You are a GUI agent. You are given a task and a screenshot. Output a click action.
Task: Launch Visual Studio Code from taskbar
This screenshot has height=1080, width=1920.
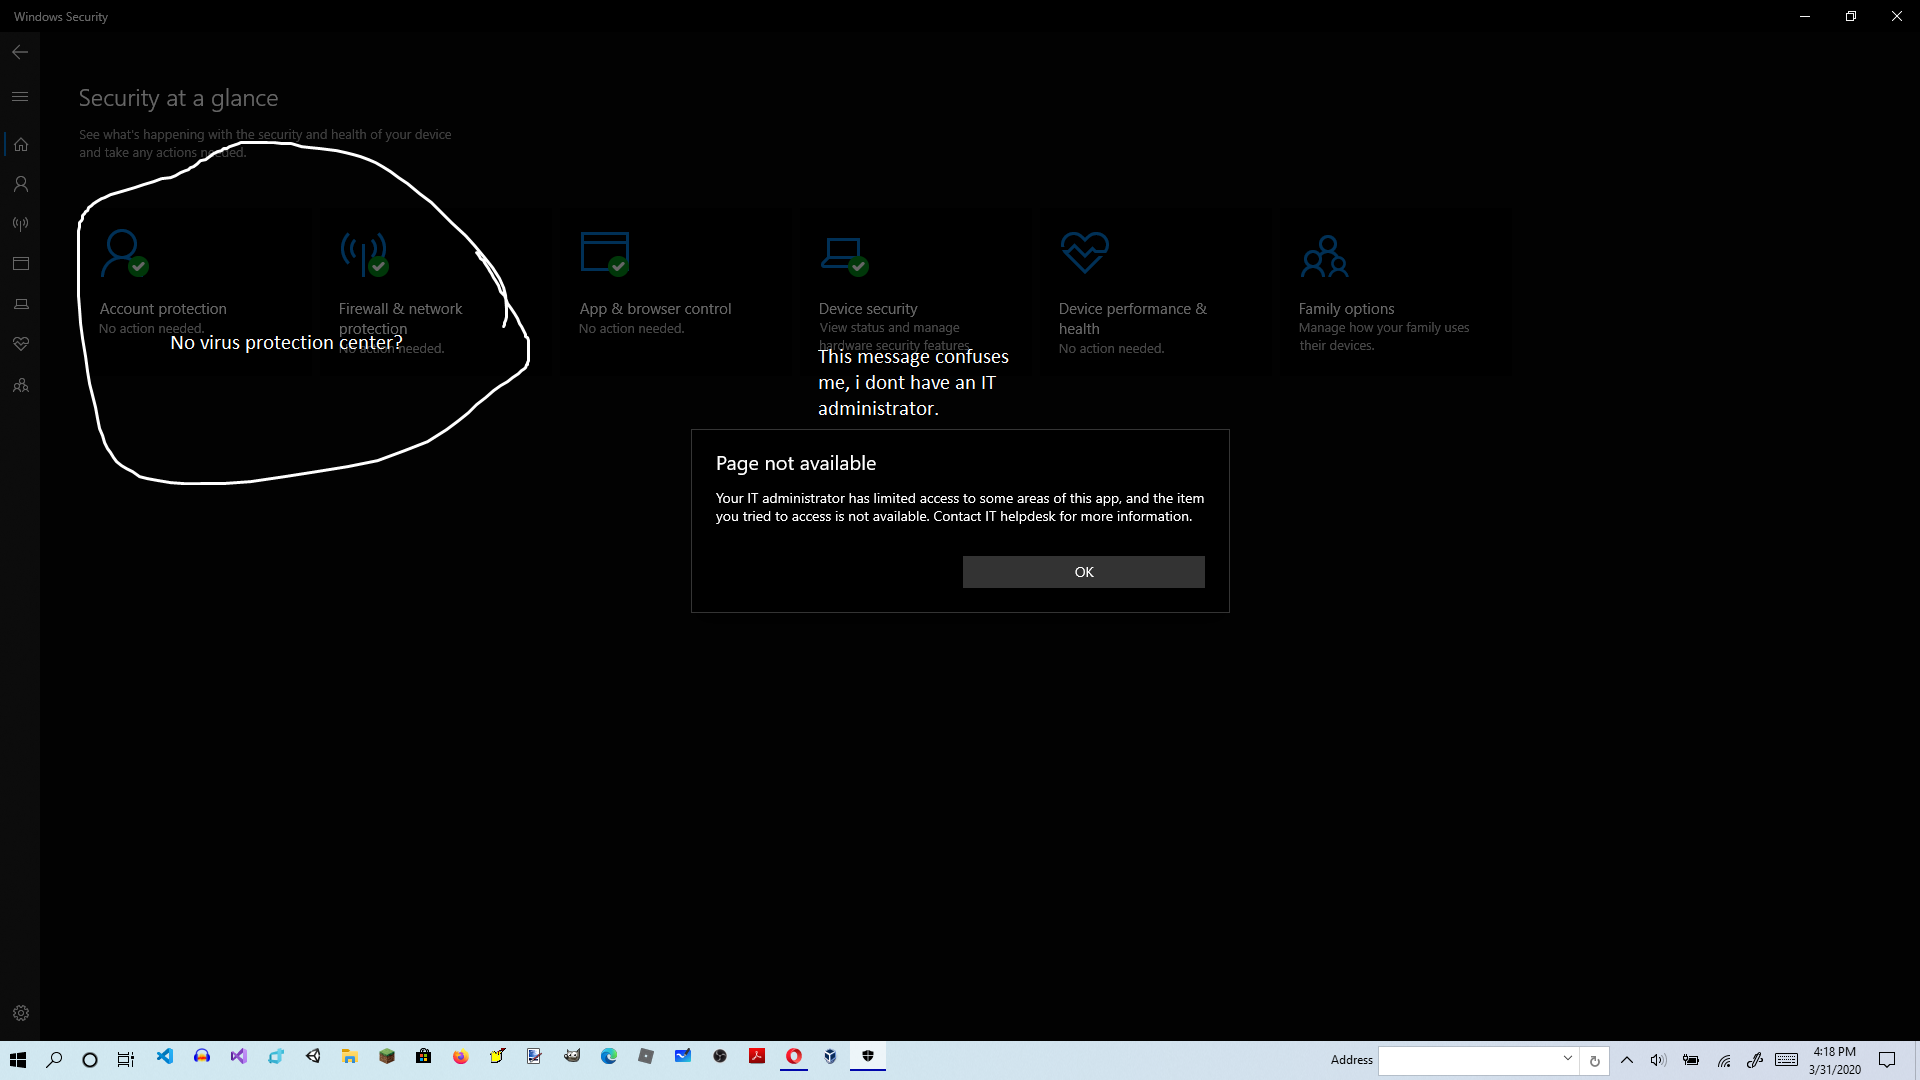click(x=165, y=1056)
